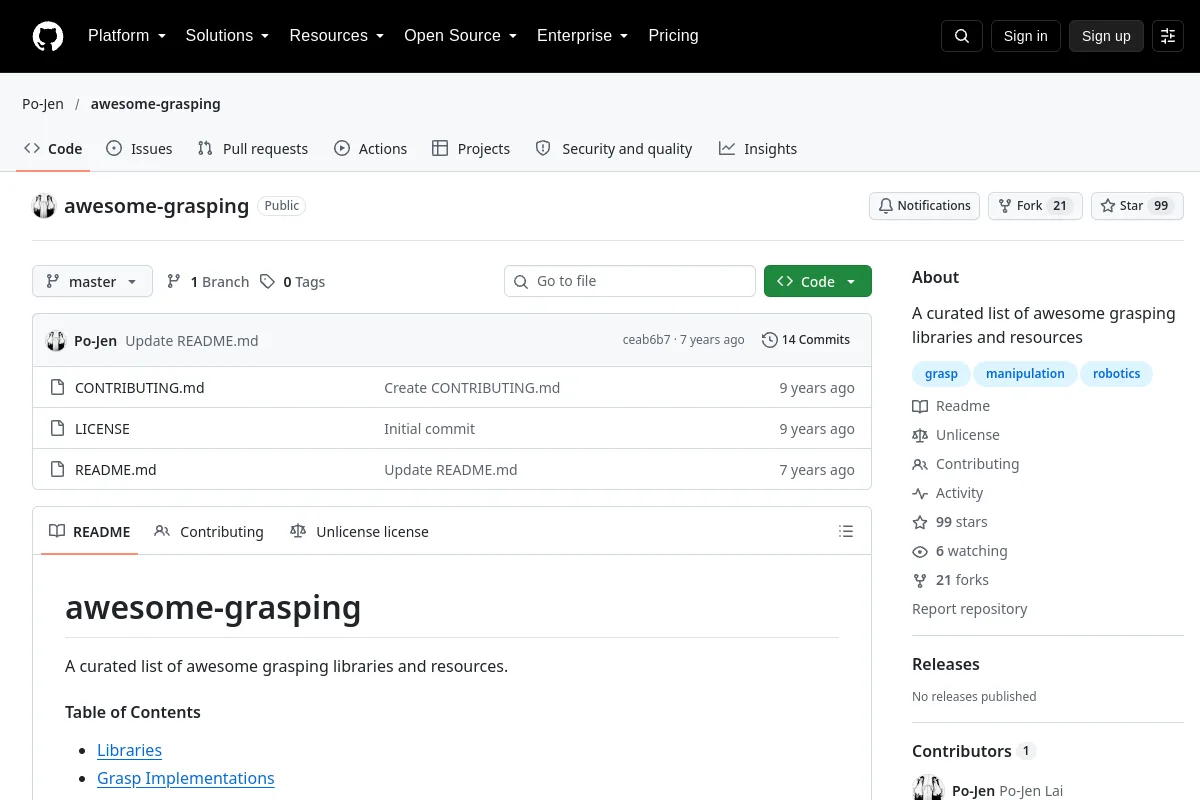Open the Projects tab

point(471,149)
